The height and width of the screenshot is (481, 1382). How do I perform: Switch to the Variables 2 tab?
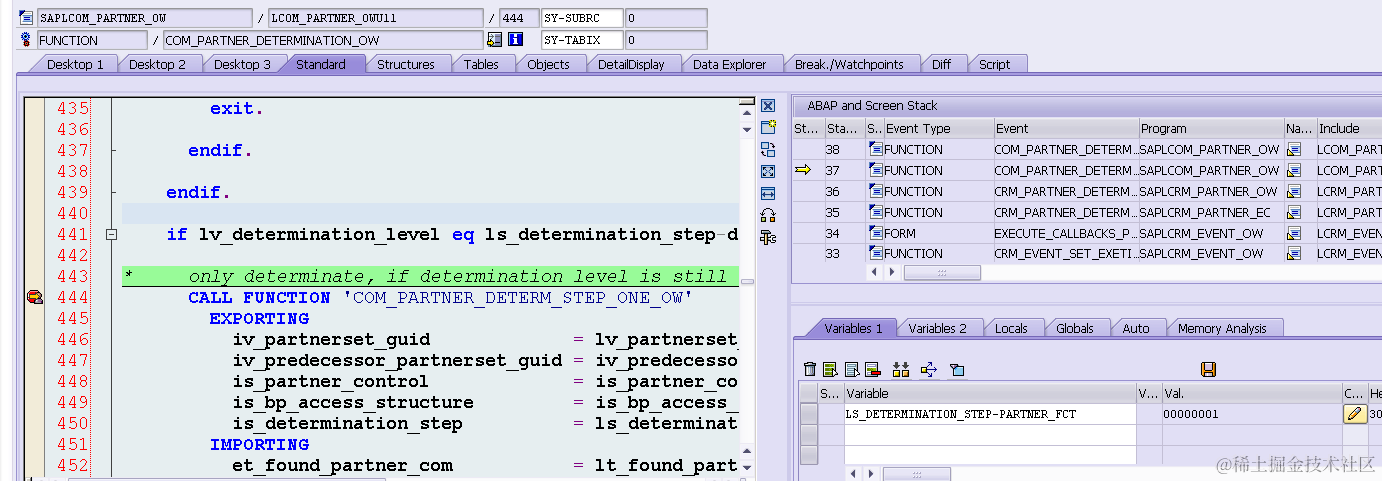(937, 328)
